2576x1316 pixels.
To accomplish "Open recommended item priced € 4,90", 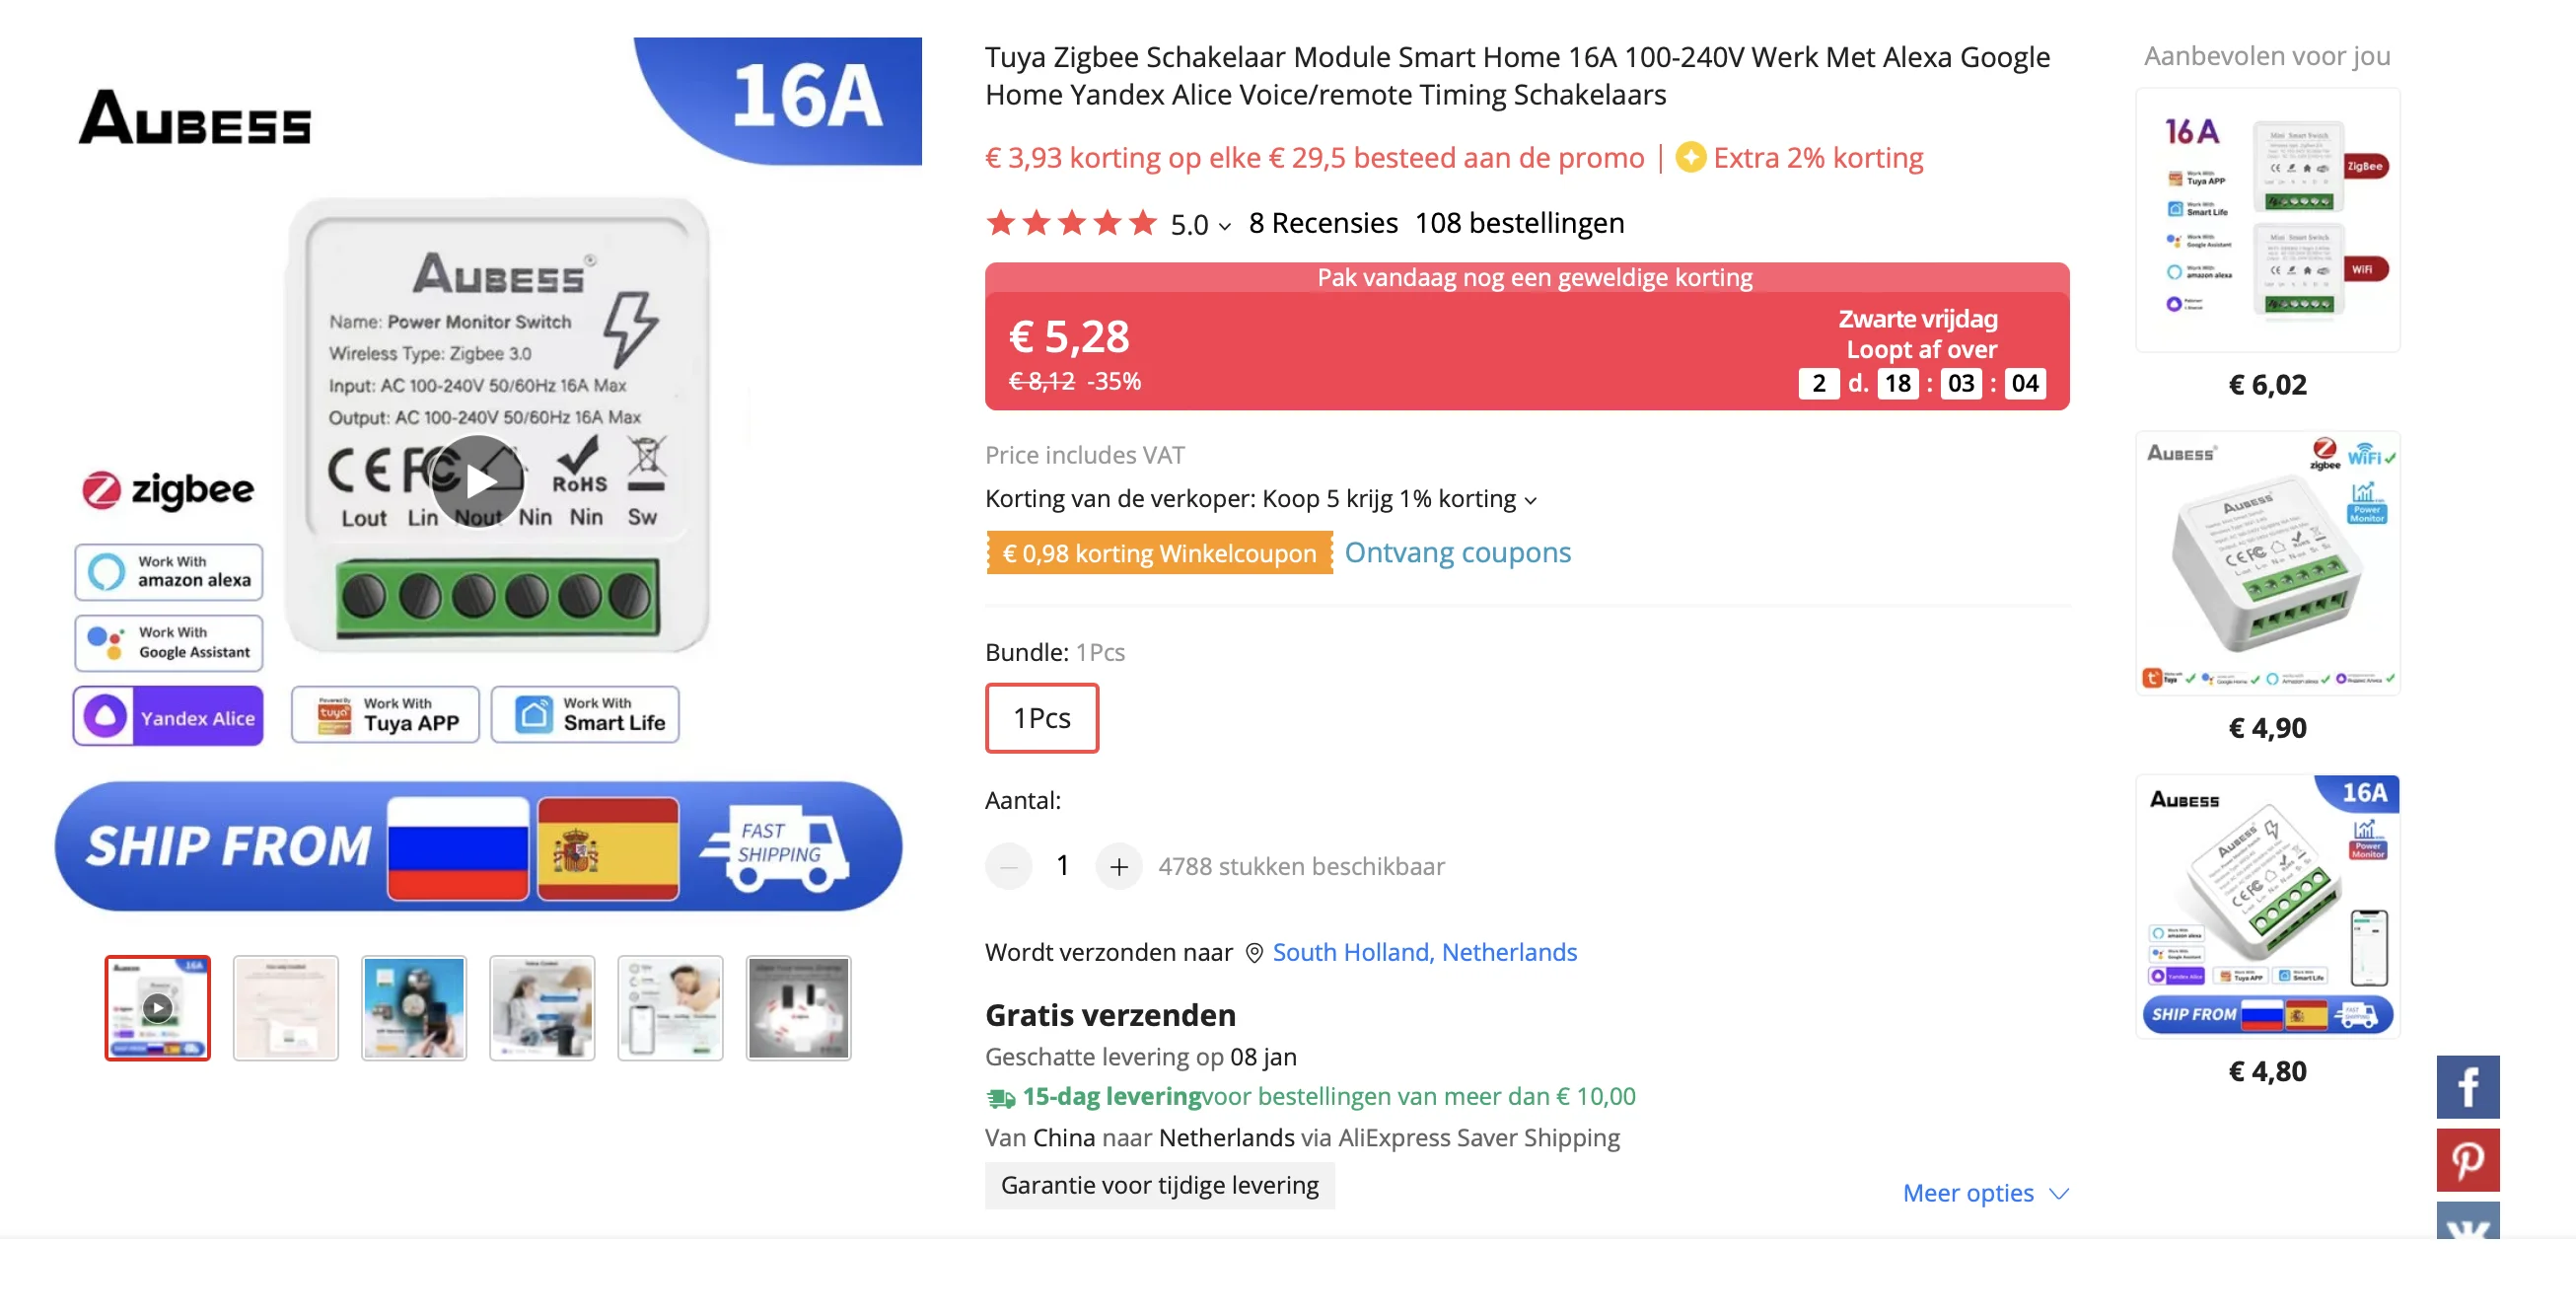I will (2267, 563).
